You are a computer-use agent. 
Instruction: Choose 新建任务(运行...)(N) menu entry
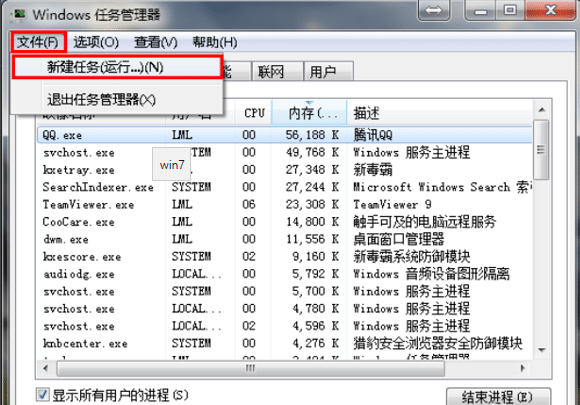click(x=117, y=67)
